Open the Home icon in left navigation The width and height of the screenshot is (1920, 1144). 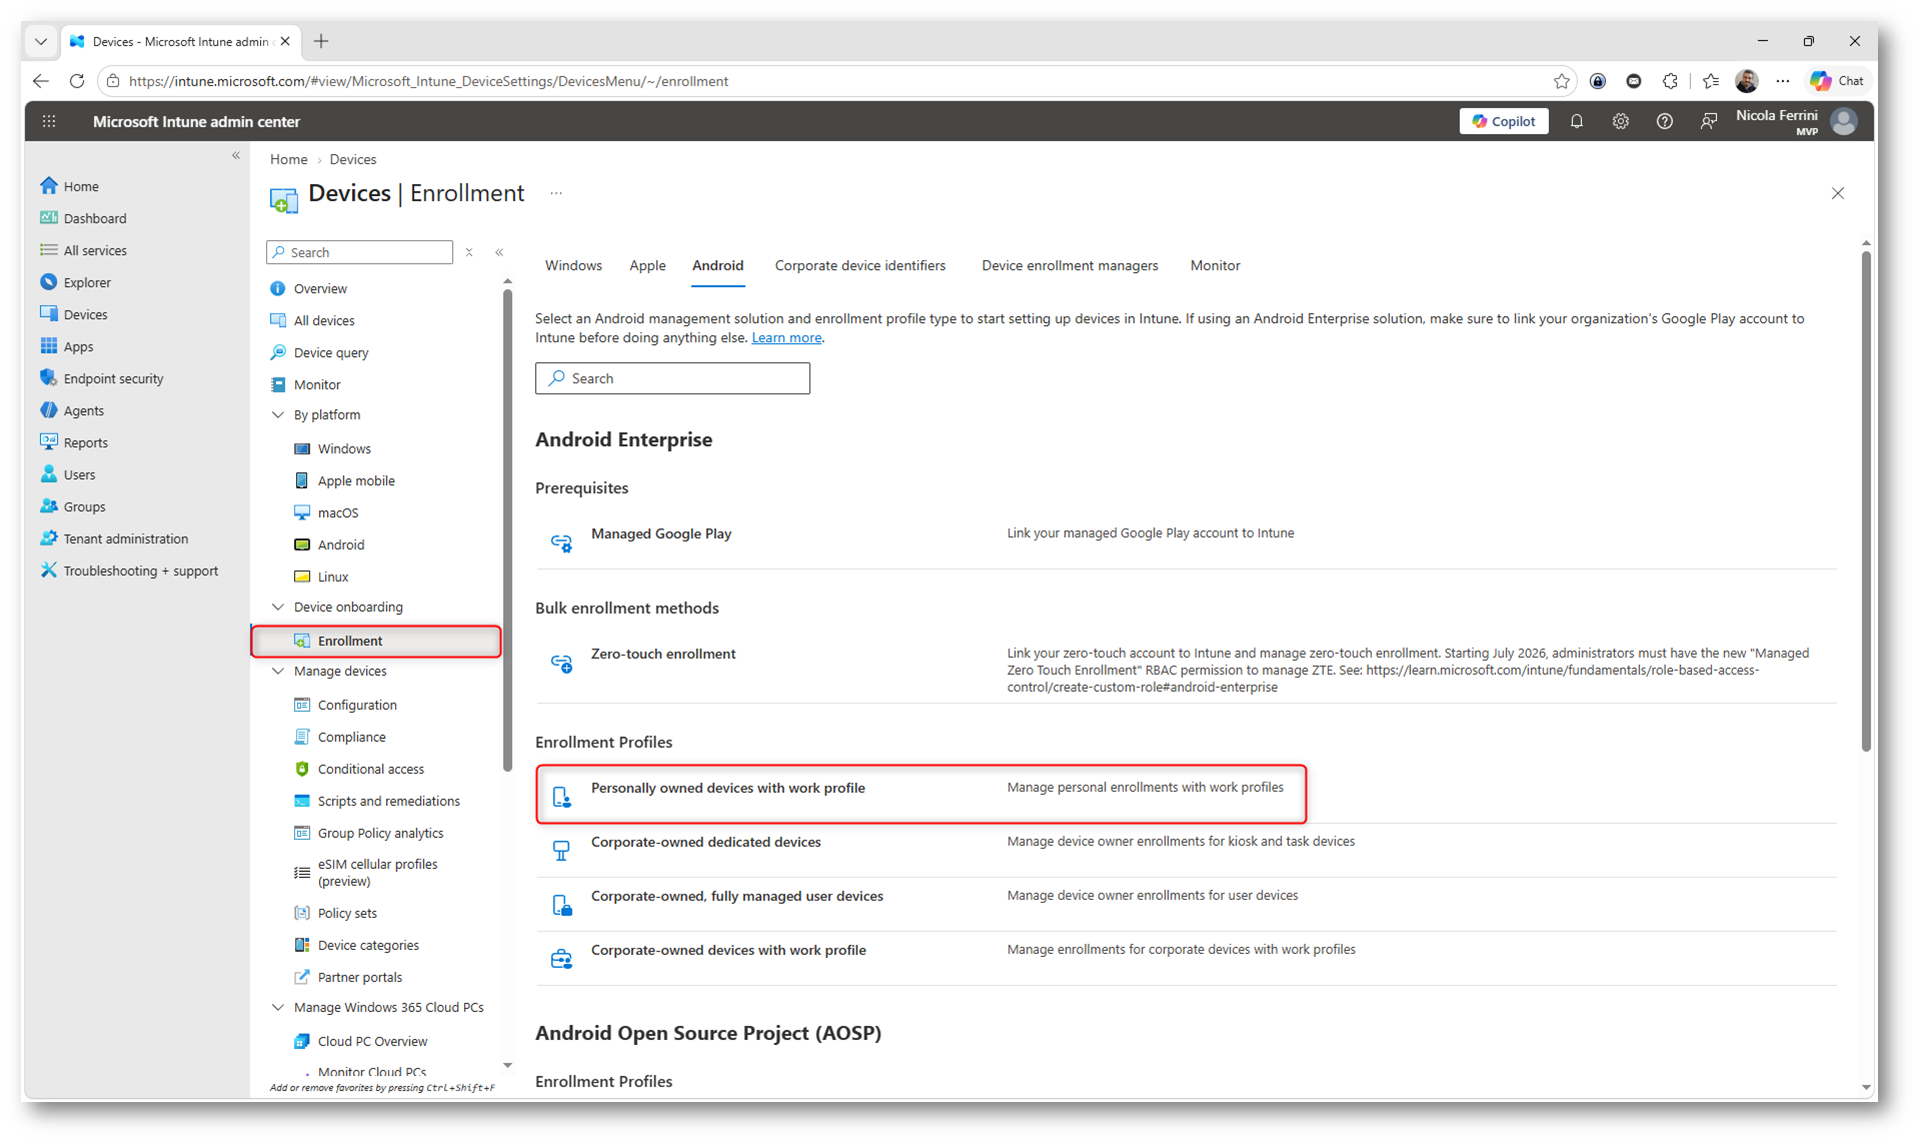[49, 186]
